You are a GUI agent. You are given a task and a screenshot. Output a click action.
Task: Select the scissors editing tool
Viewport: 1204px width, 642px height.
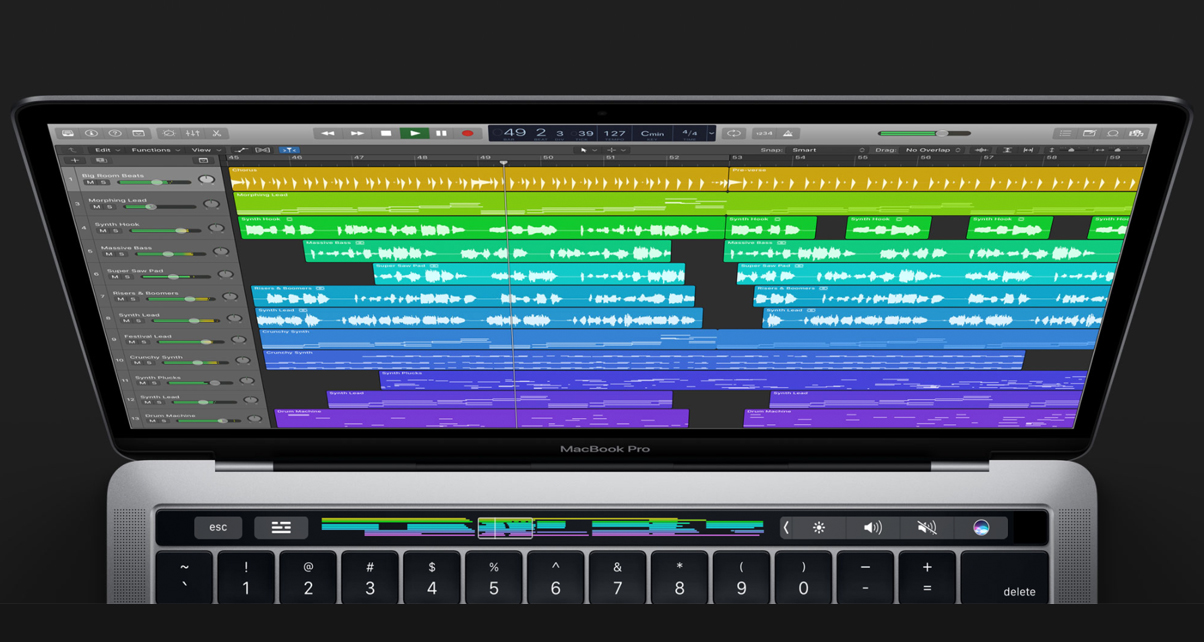217,132
